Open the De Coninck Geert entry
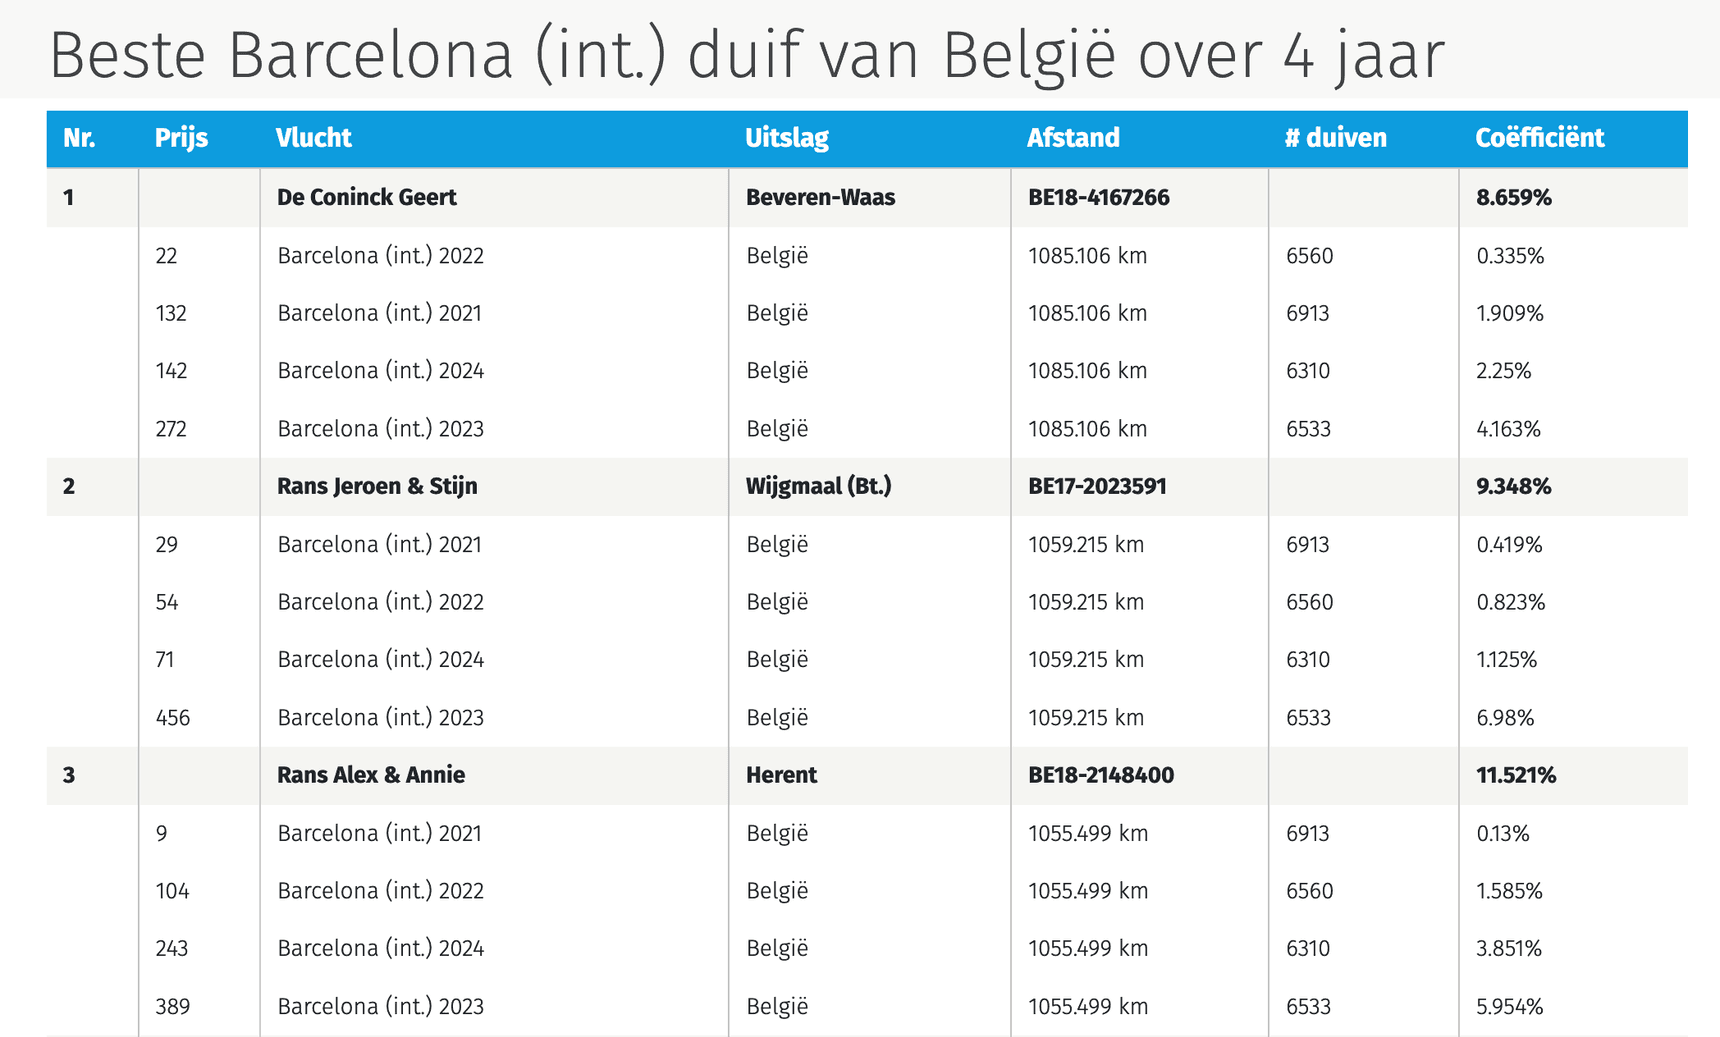The image size is (1720, 1037). [x=367, y=198]
